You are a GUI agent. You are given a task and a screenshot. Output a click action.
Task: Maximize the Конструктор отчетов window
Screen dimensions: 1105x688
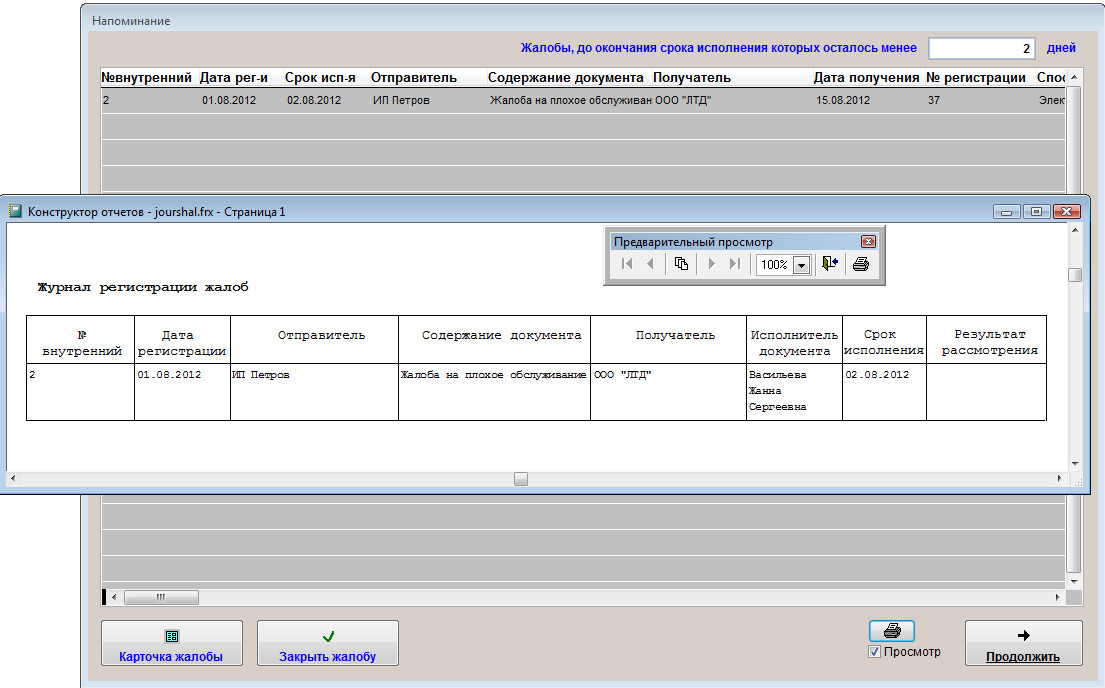[1036, 211]
